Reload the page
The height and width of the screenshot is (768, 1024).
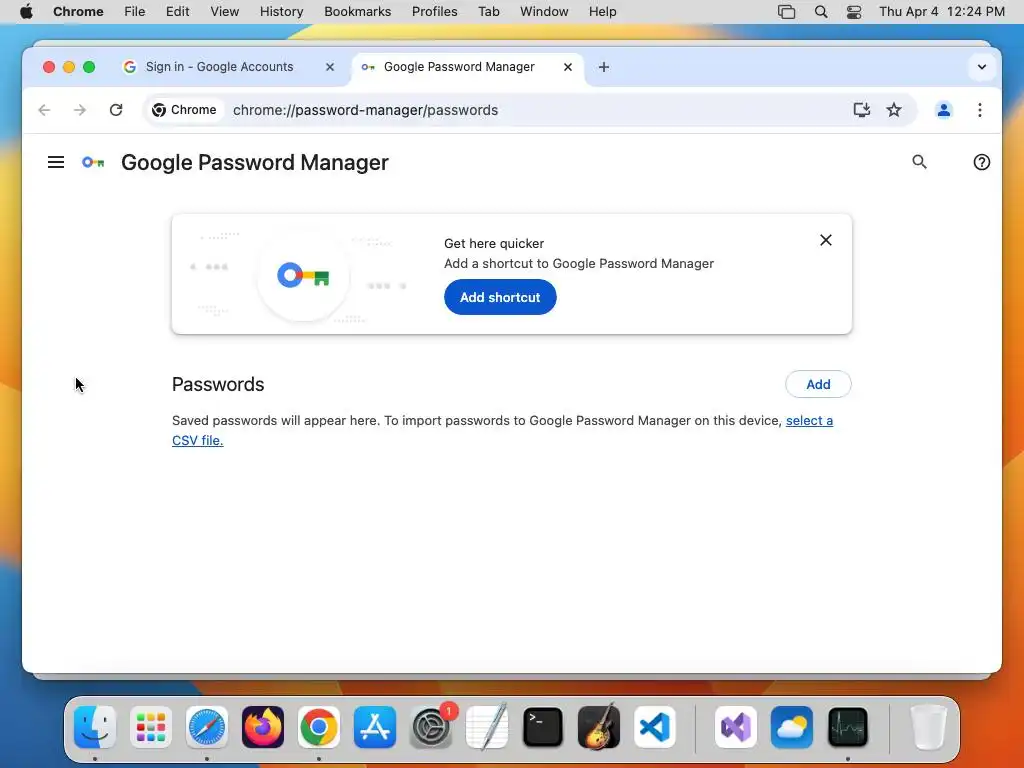(x=116, y=110)
